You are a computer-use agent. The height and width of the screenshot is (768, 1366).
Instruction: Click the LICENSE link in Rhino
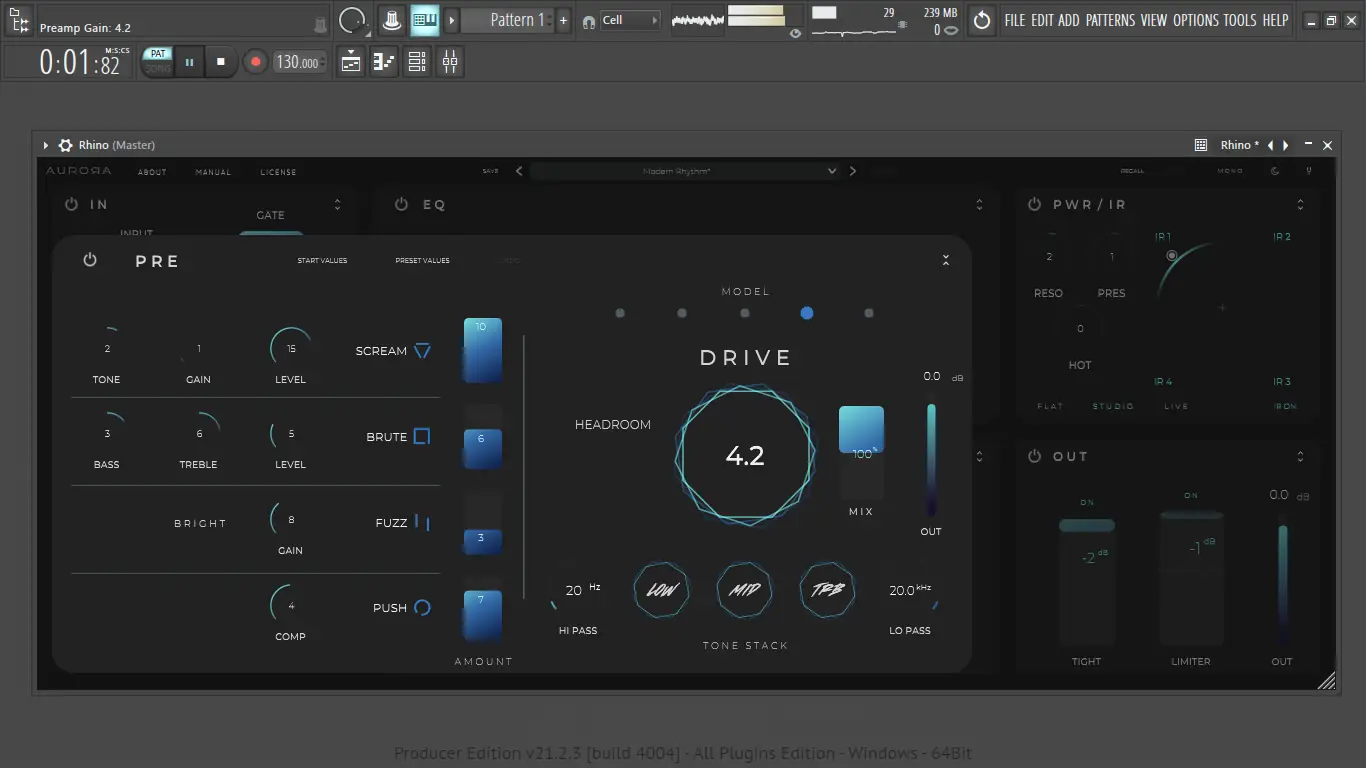(278, 172)
